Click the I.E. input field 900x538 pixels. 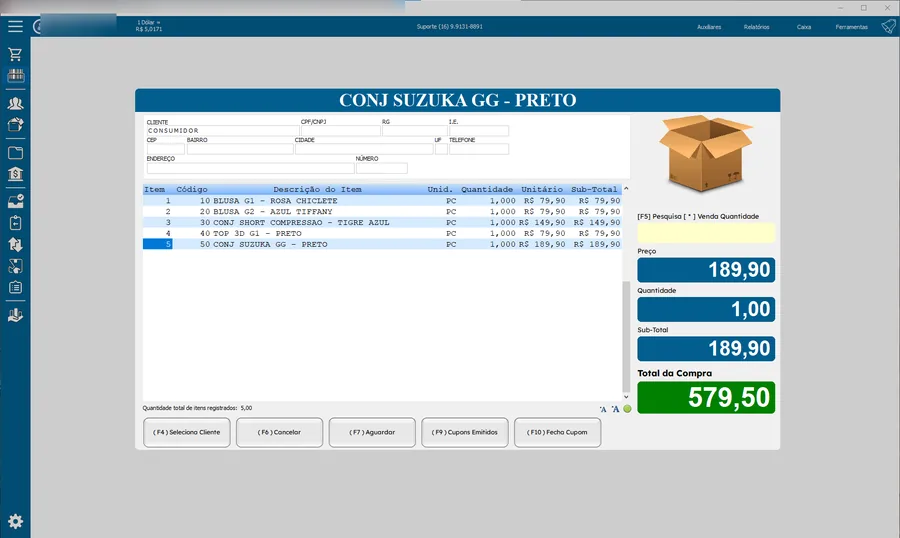click(x=479, y=131)
